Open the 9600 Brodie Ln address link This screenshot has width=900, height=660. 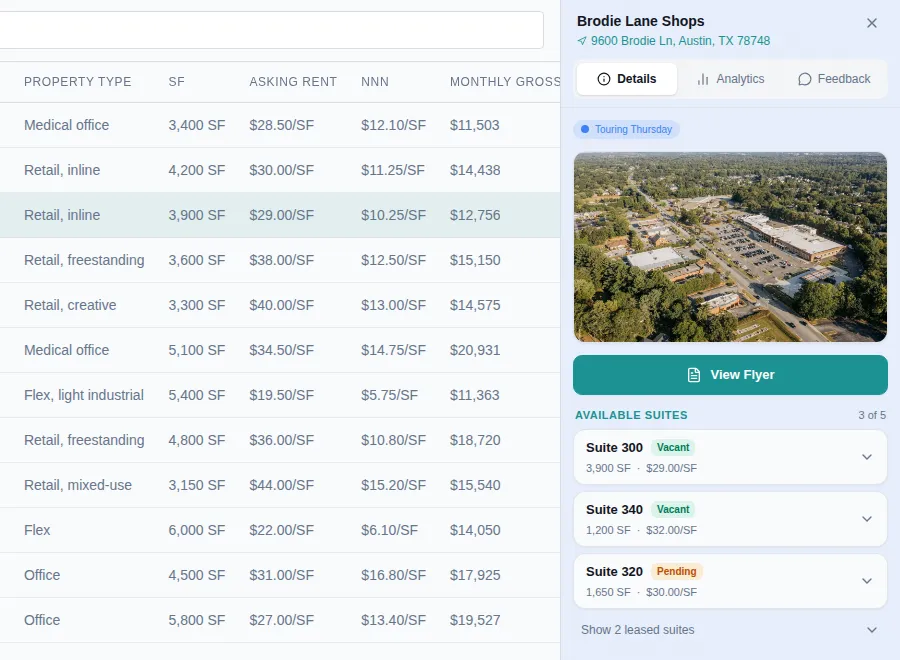tap(680, 41)
